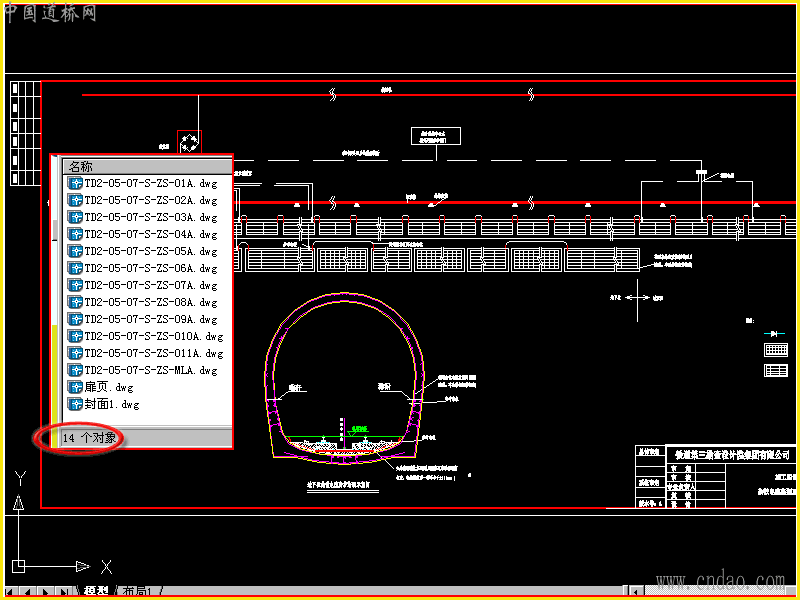Click the UCS origin square icon
Image resolution: width=800 pixels, height=600 pixels.
tap(19, 566)
